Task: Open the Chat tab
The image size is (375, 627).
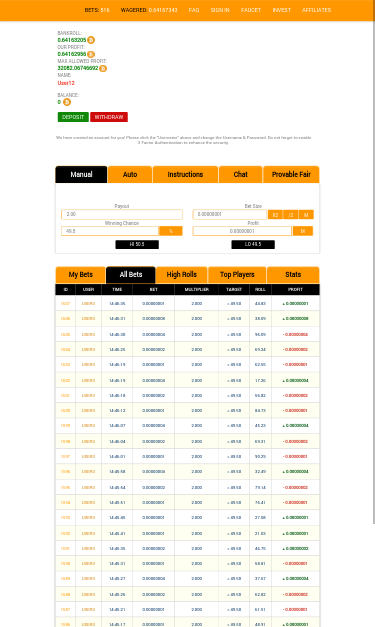Action: coord(240,174)
